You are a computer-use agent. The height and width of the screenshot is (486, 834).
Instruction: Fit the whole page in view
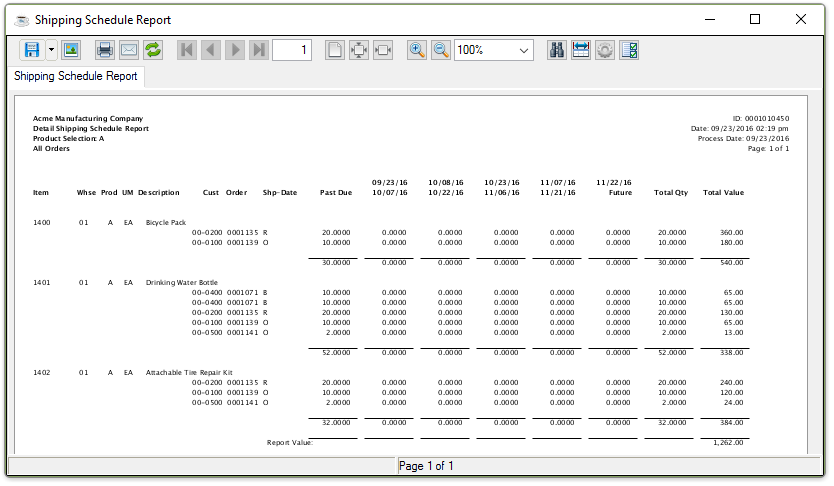pos(359,50)
